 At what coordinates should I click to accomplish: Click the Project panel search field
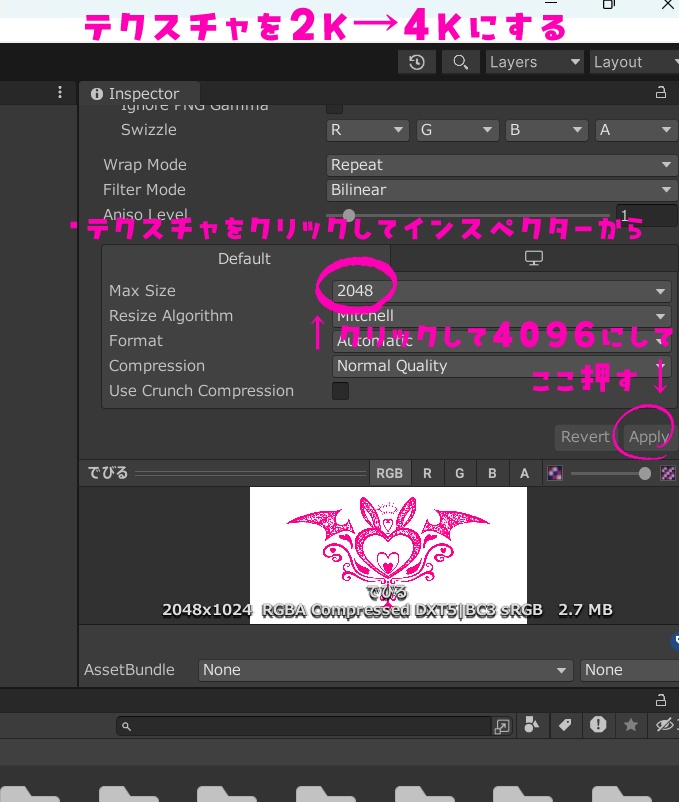point(304,726)
